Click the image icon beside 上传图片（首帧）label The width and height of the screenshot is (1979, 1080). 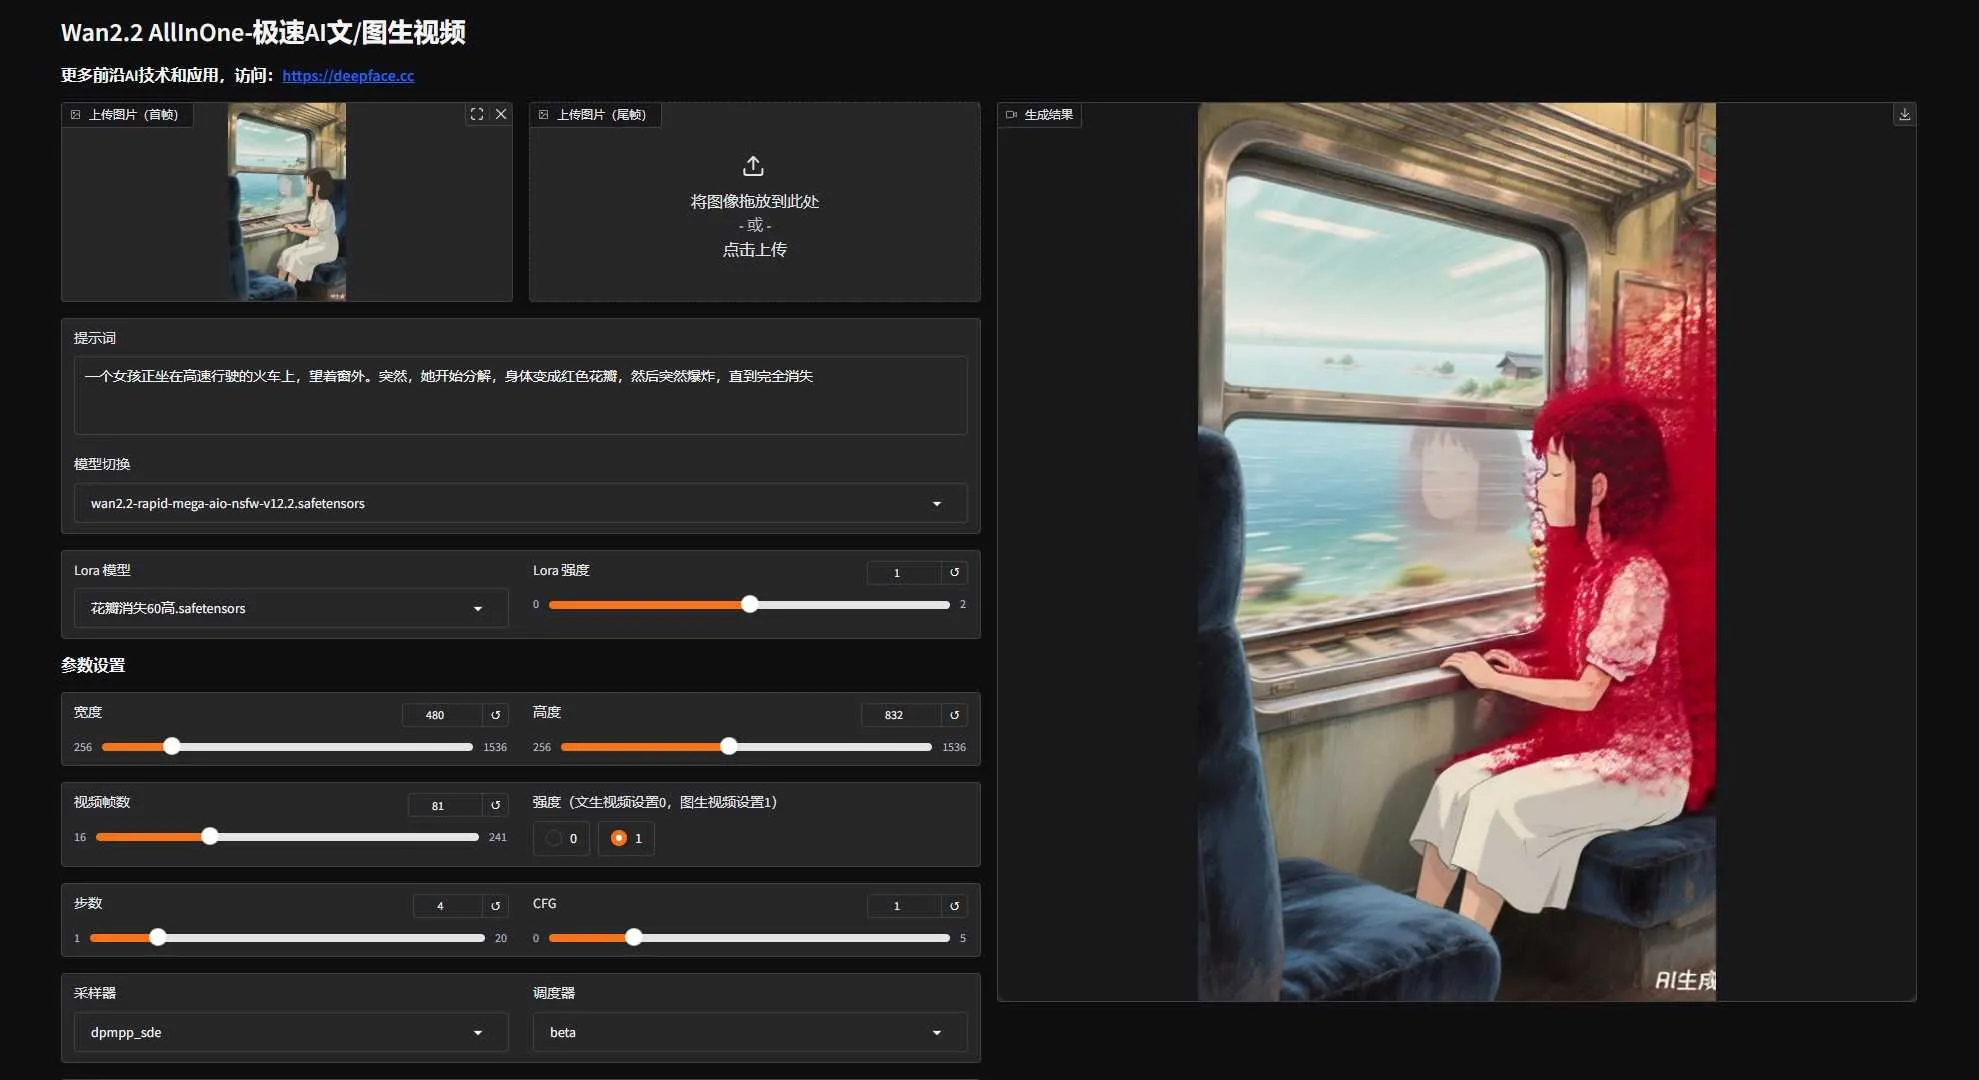coord(75,114)
